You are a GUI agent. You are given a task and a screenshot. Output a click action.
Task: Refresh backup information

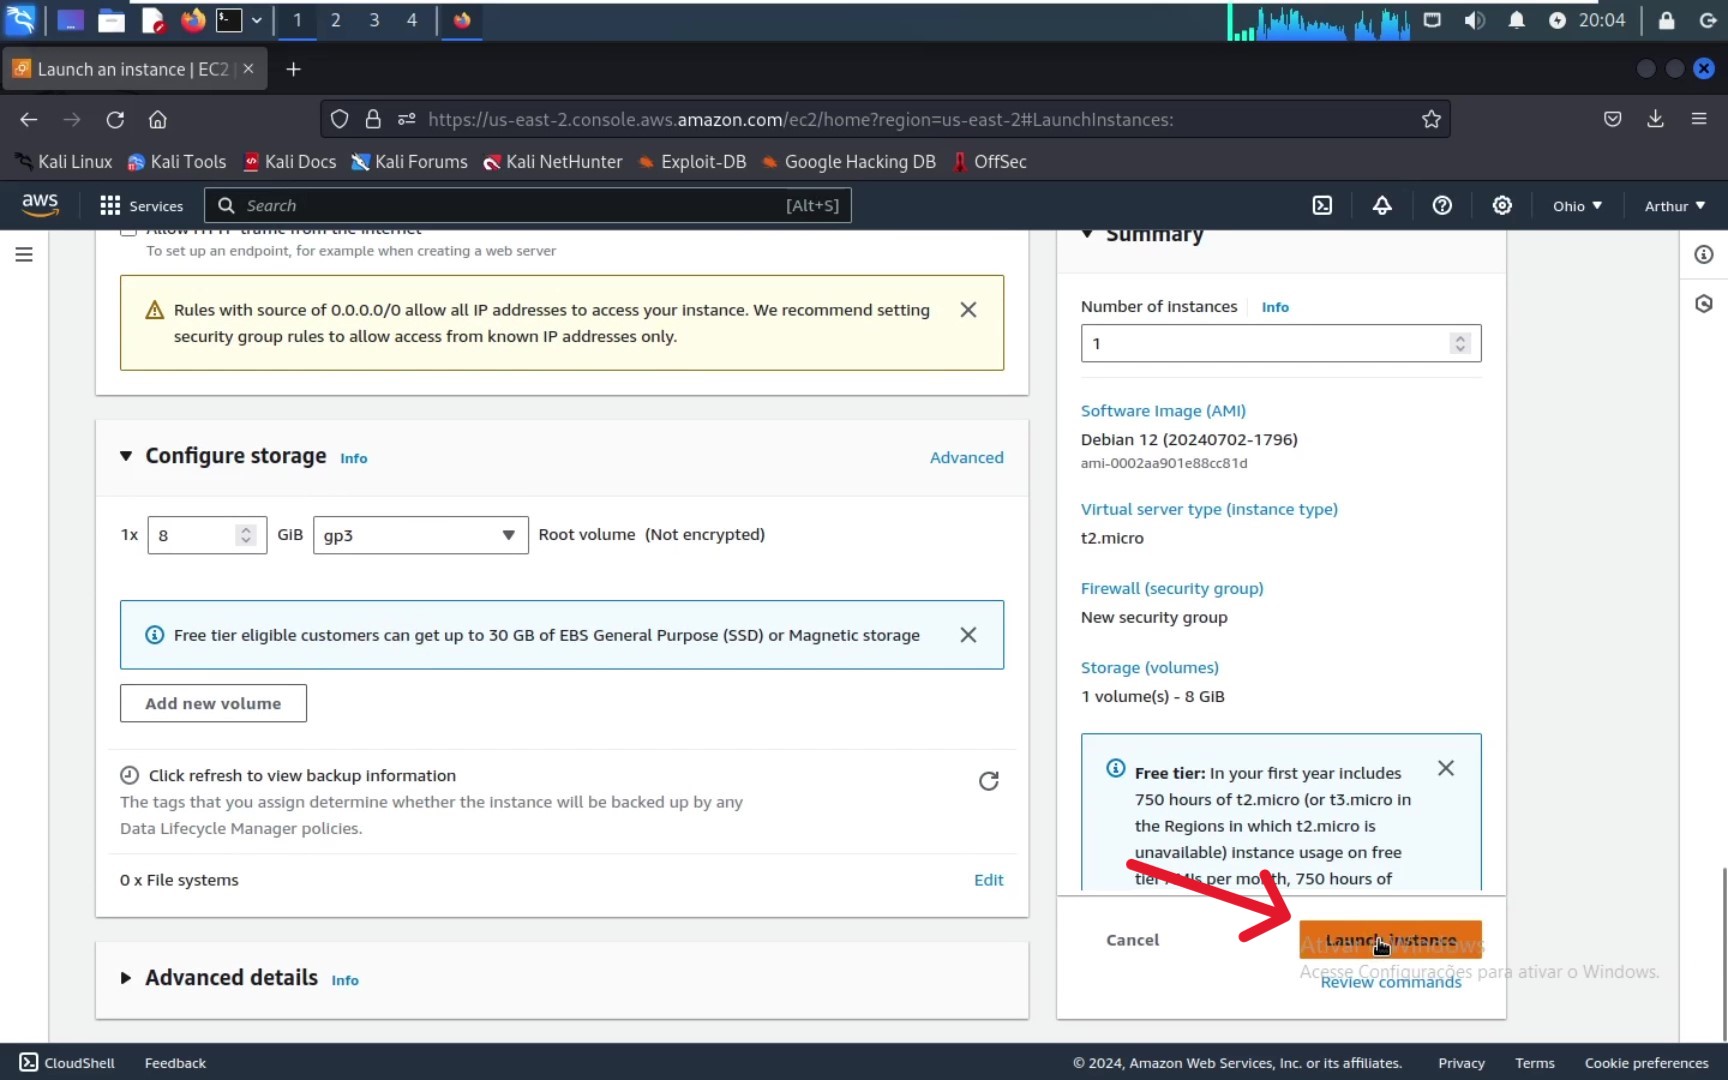pyautogui.click(x=988, y=781)
